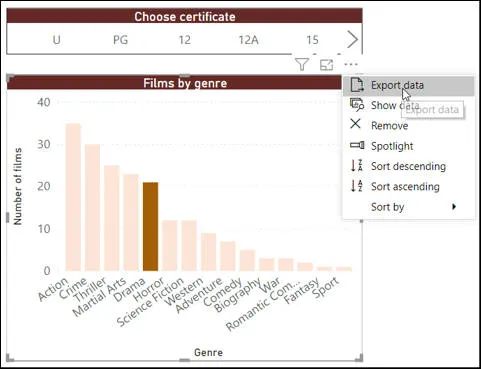
Task: Click the Fantasy axis label
Action: pyautogui.click(x=301, y=290)
